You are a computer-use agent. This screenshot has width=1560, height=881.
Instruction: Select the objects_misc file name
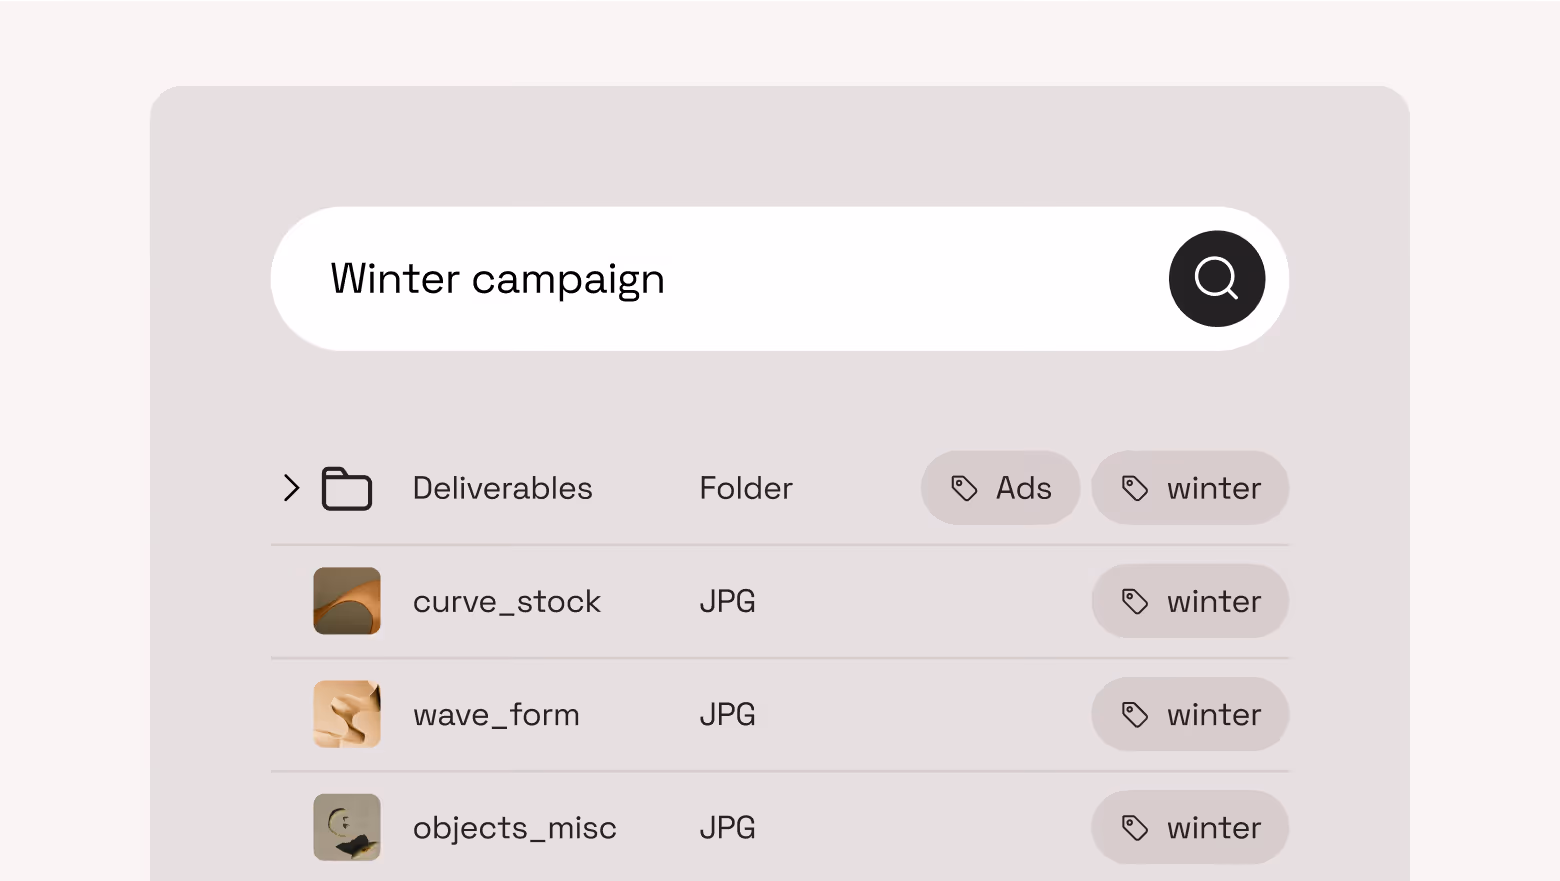coord(515,828)
